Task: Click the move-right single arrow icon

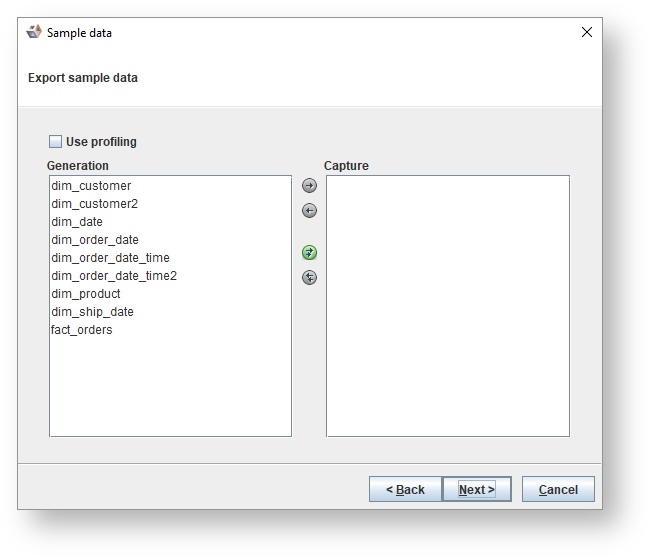Action: (309, 186)
